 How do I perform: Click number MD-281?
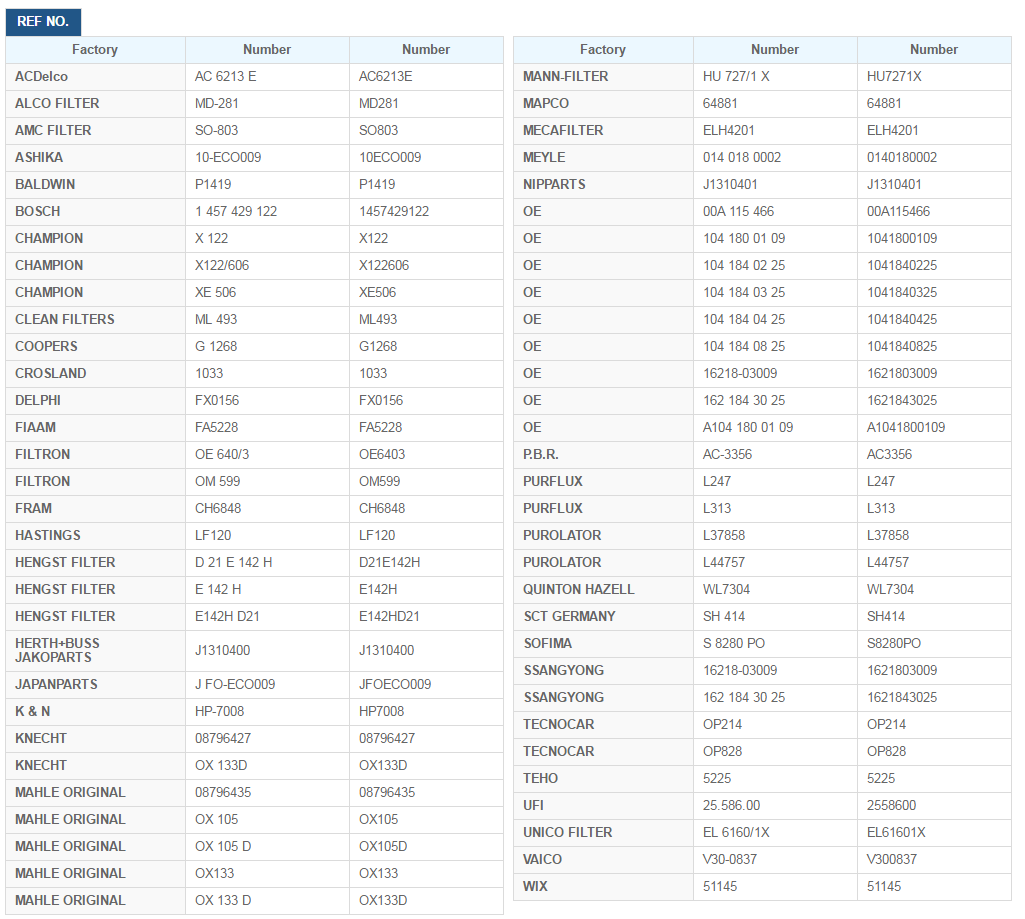(x=216, y=103)
